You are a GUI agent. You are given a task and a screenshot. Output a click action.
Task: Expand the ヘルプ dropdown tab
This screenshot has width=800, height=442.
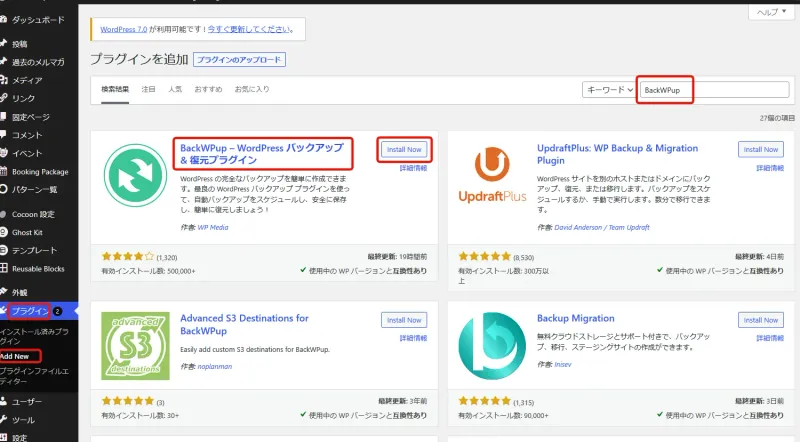771,12
